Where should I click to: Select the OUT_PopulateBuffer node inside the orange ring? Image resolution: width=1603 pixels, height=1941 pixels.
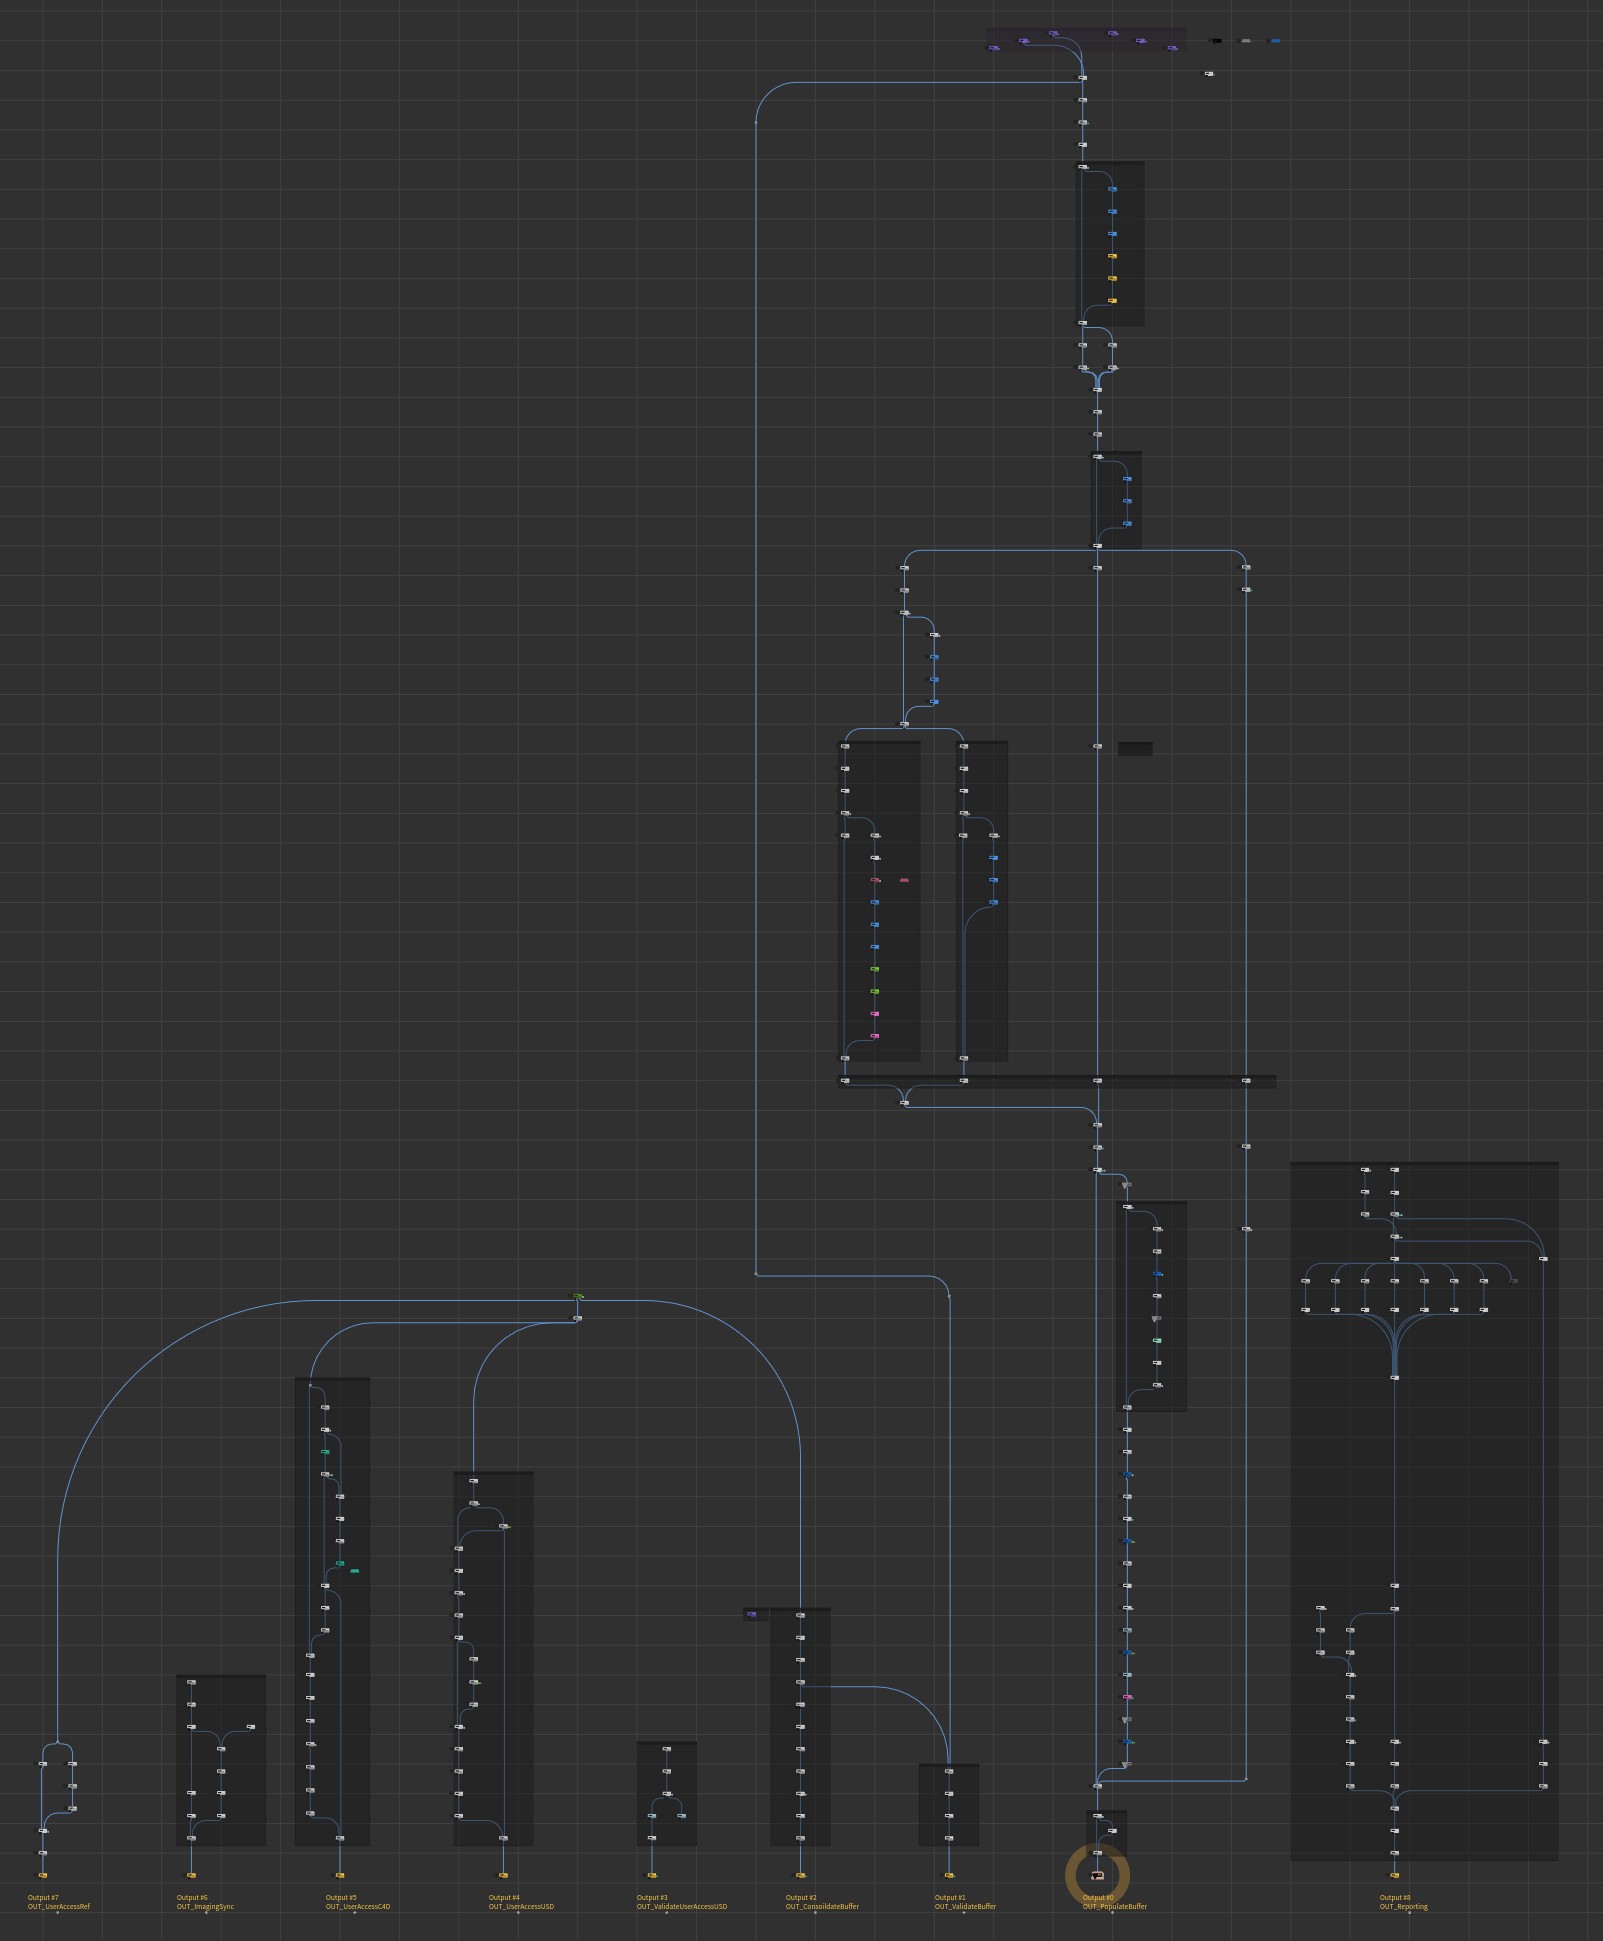(x=1097, y=1875)
